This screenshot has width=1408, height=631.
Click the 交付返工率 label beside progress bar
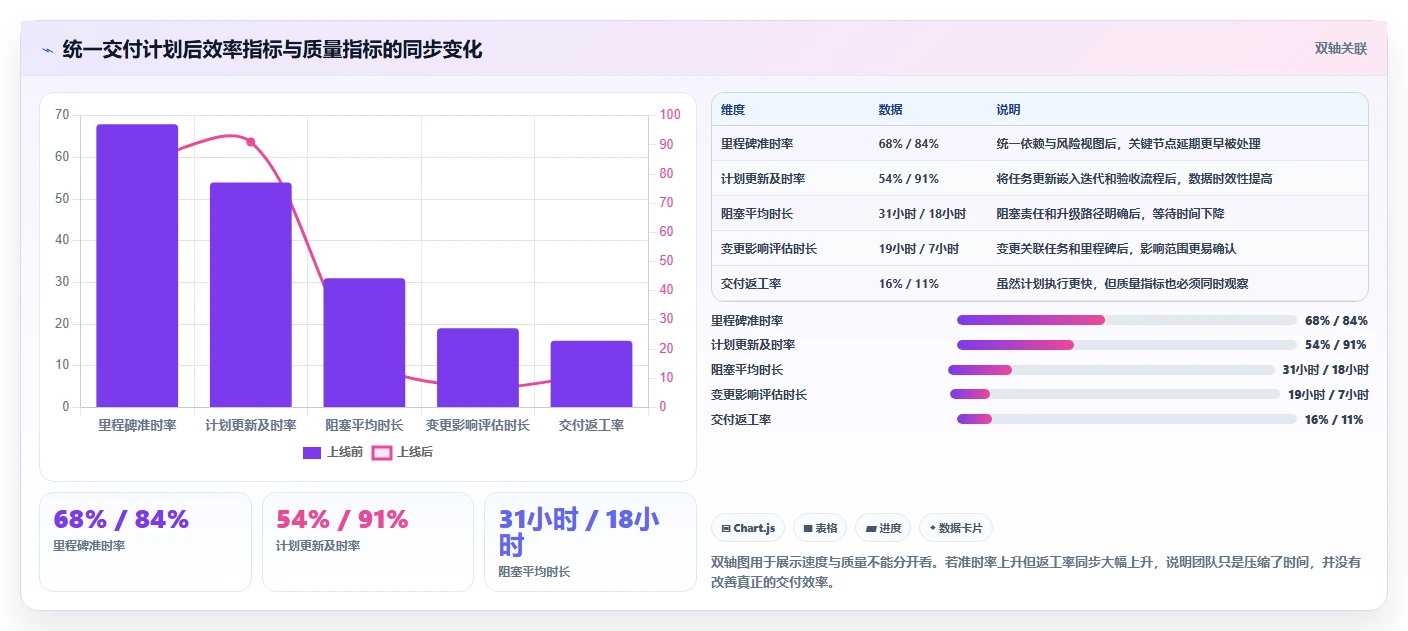click(741, 419)
